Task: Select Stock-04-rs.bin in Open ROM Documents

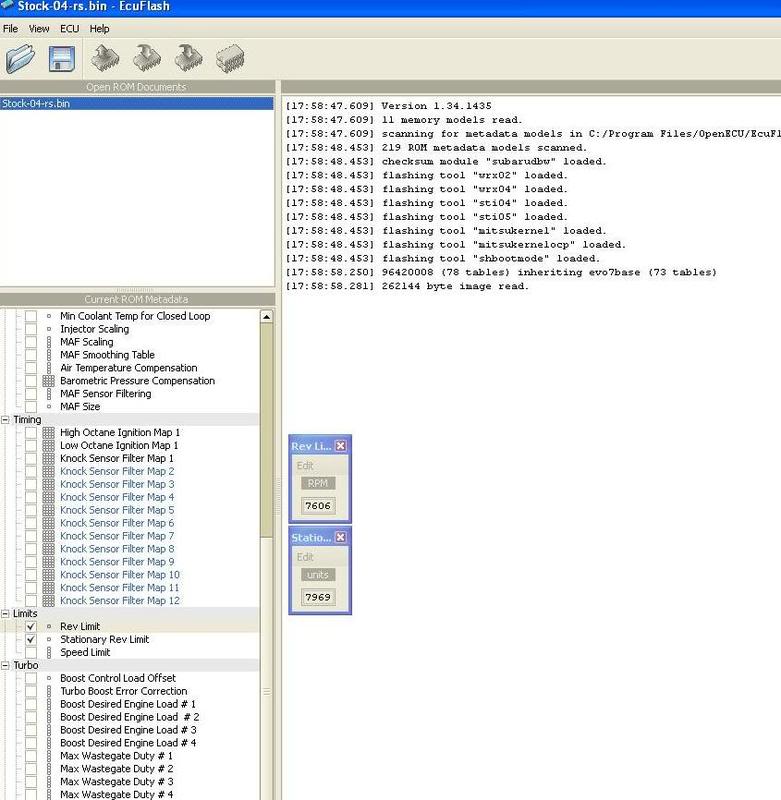Action: tap(136, 104)
